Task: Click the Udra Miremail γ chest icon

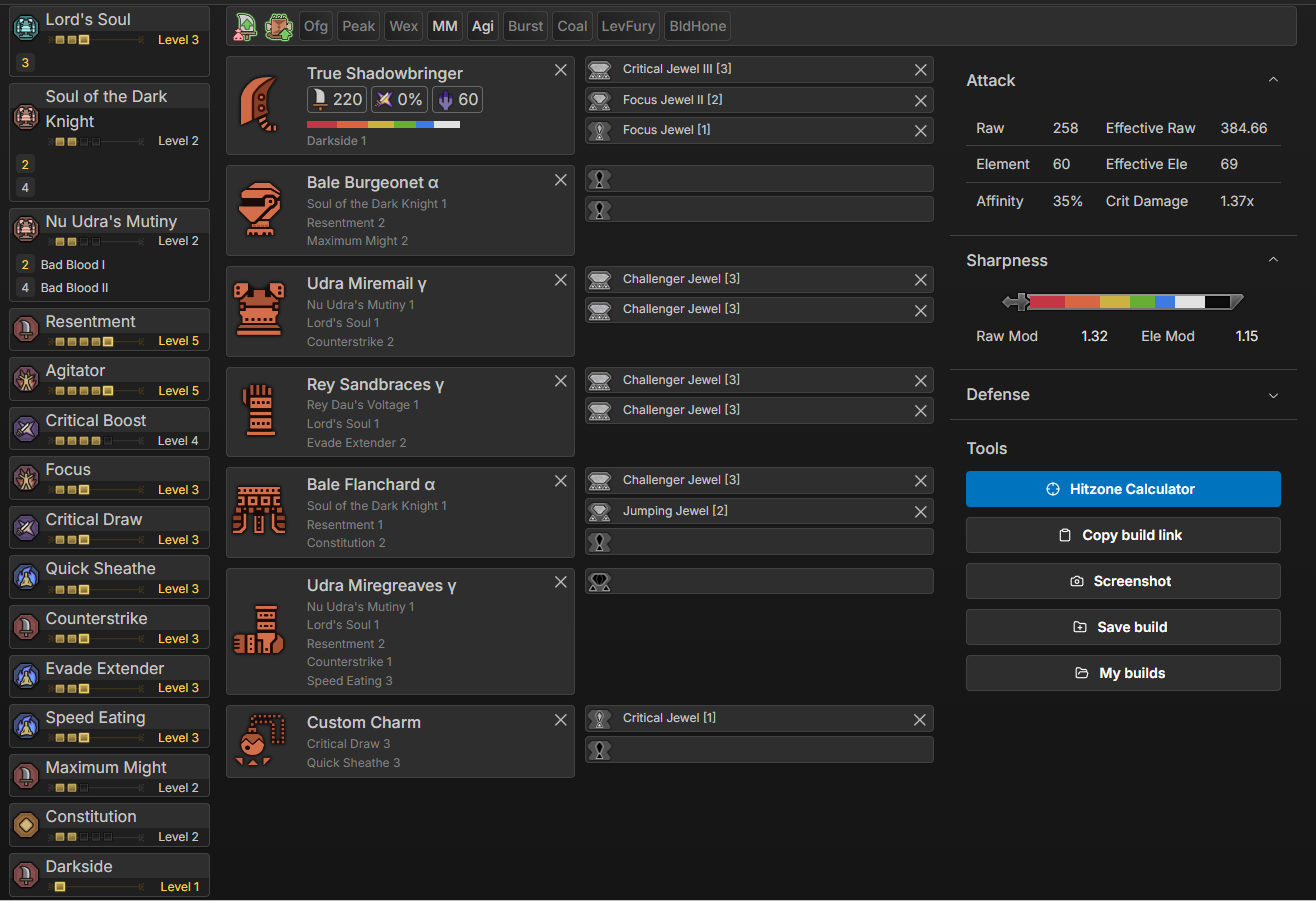Action: click(258, 308)
